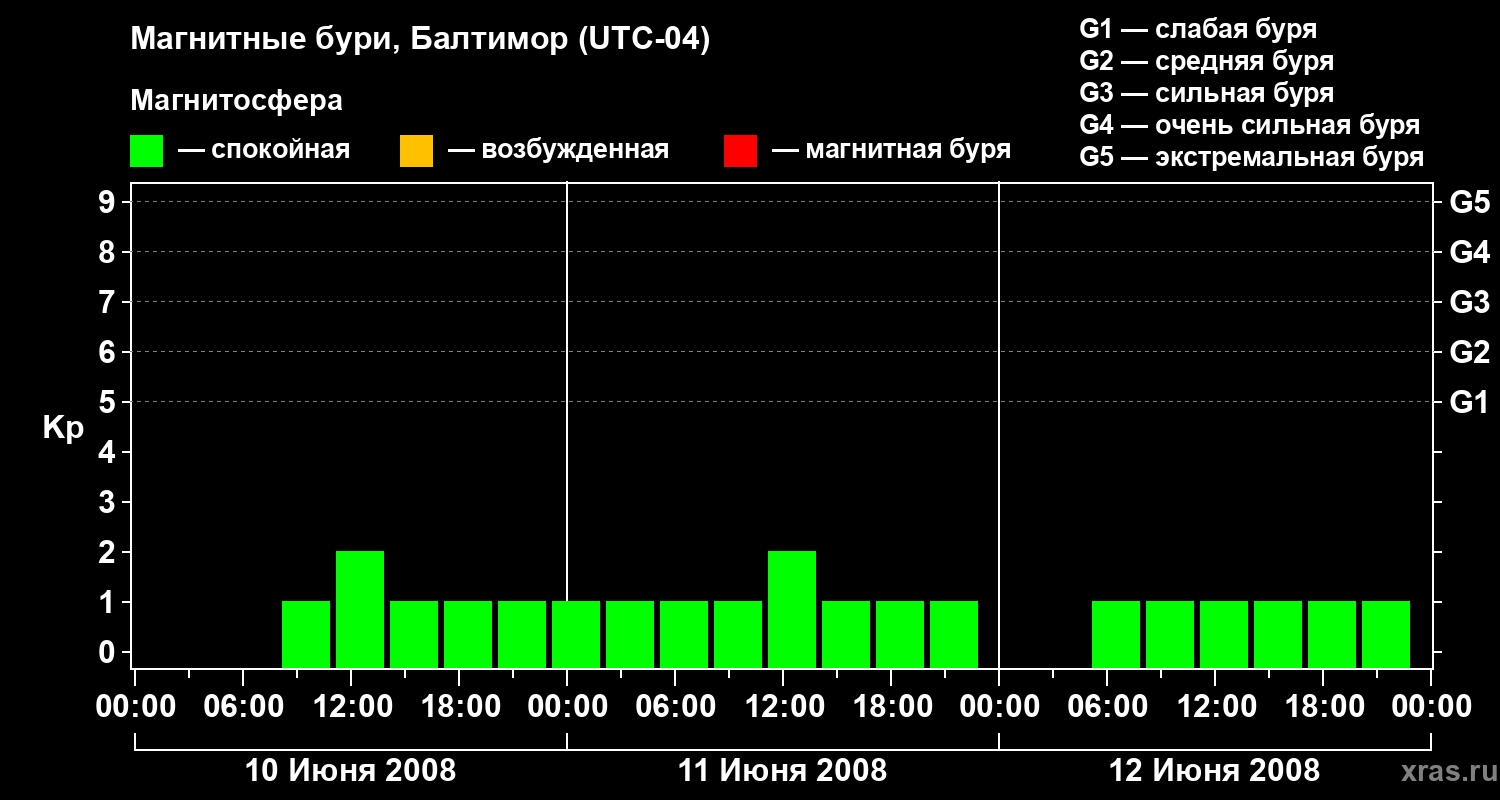Screen dimensions: 1500x800
Task: Select the line "G4 — очень сильная буря"
Action: 1250,125
